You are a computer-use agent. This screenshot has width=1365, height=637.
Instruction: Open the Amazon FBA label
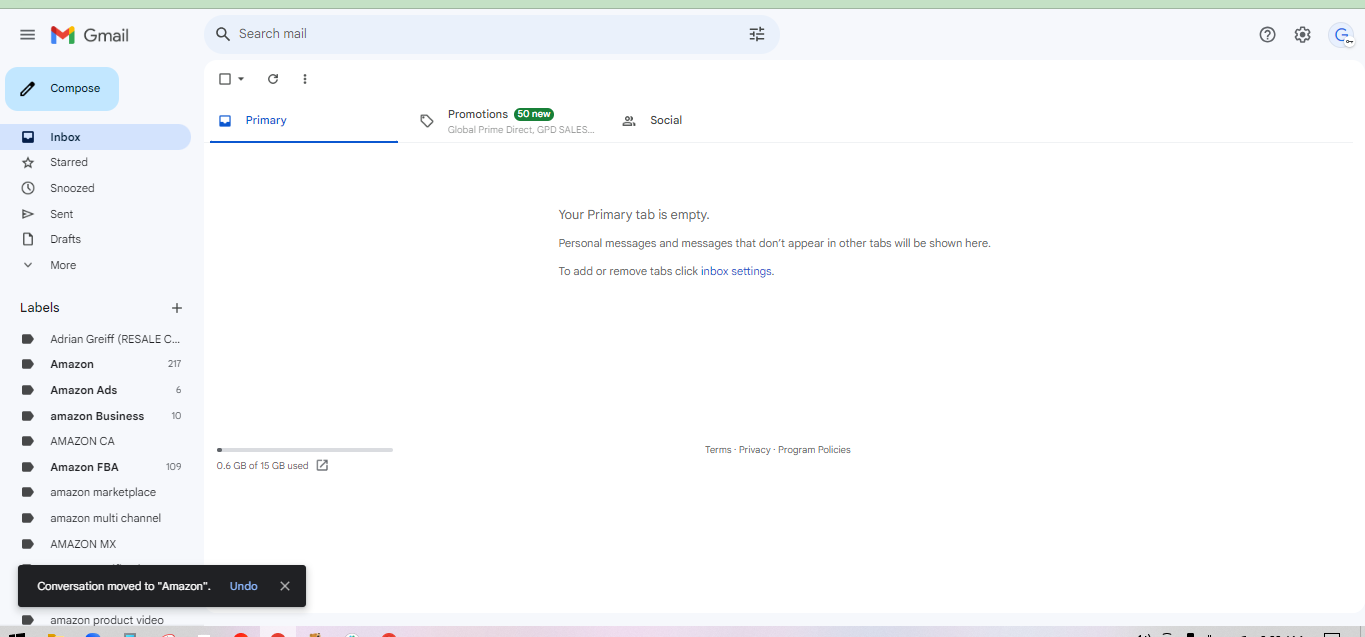[x=95, y=467]
